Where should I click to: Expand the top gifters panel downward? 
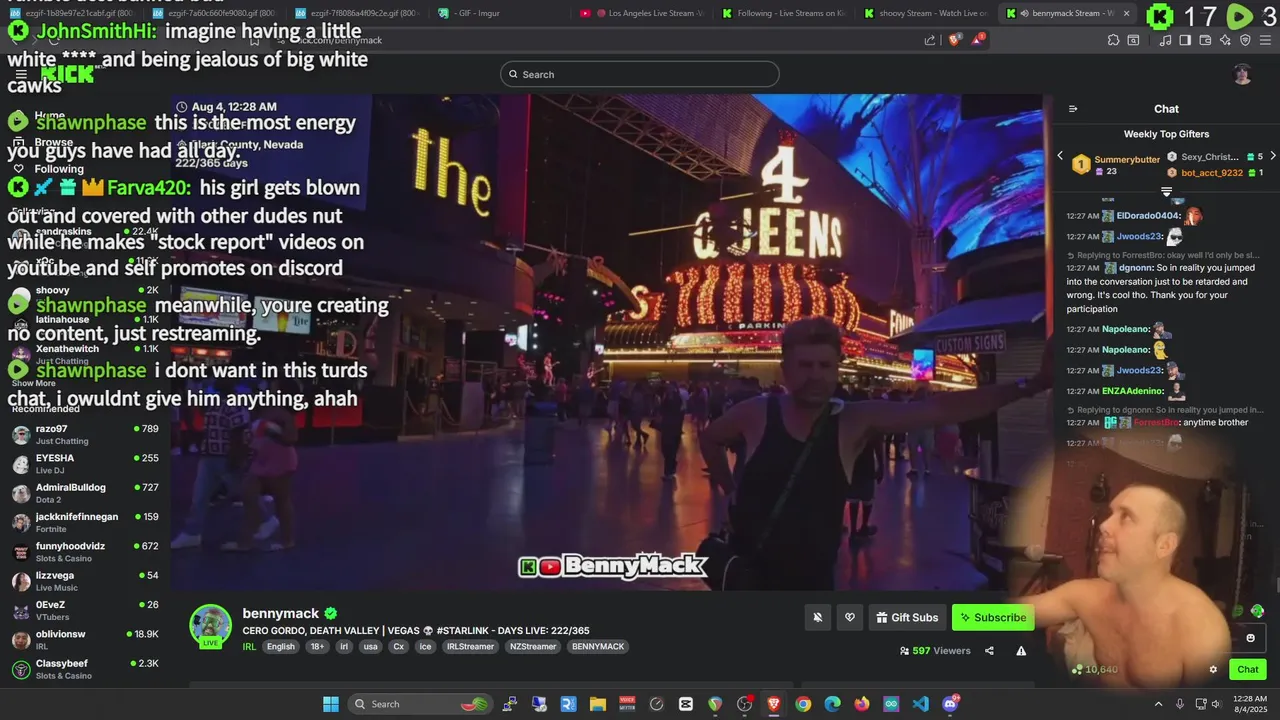pos(1166,191)
